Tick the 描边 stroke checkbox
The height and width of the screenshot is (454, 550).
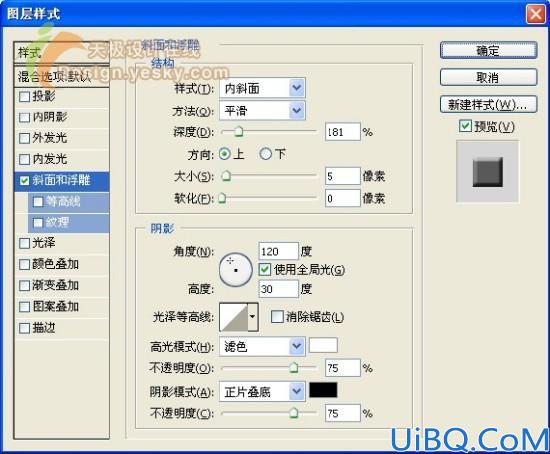(24, 328)
